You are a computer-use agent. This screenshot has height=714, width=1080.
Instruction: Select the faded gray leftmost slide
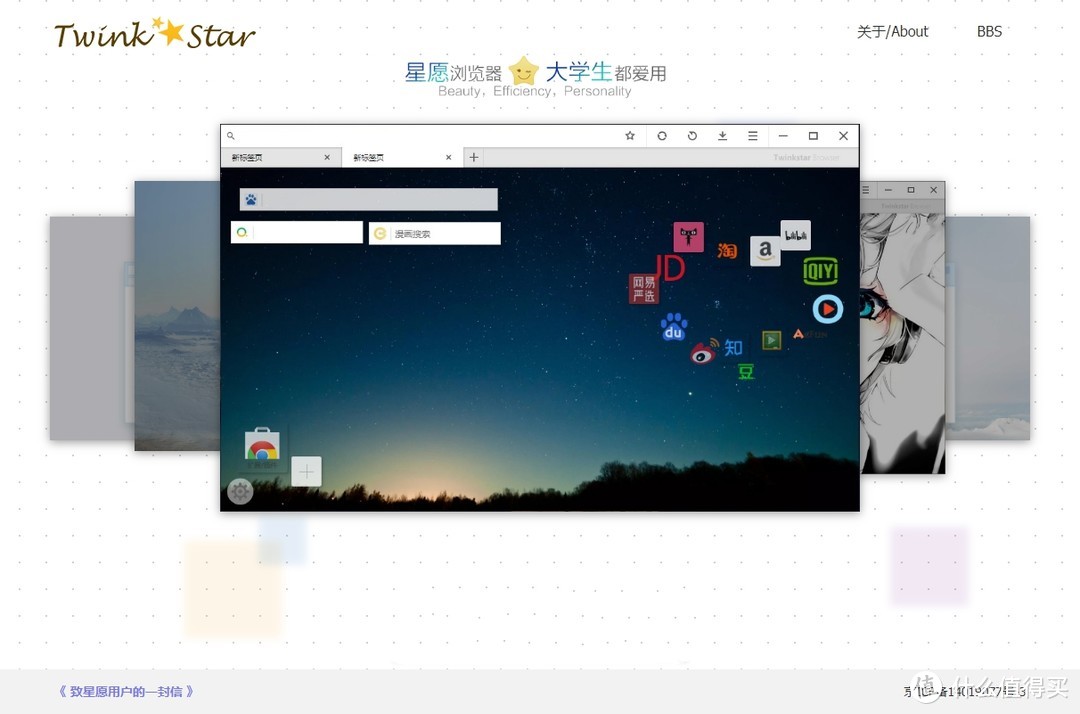point(92,328)
